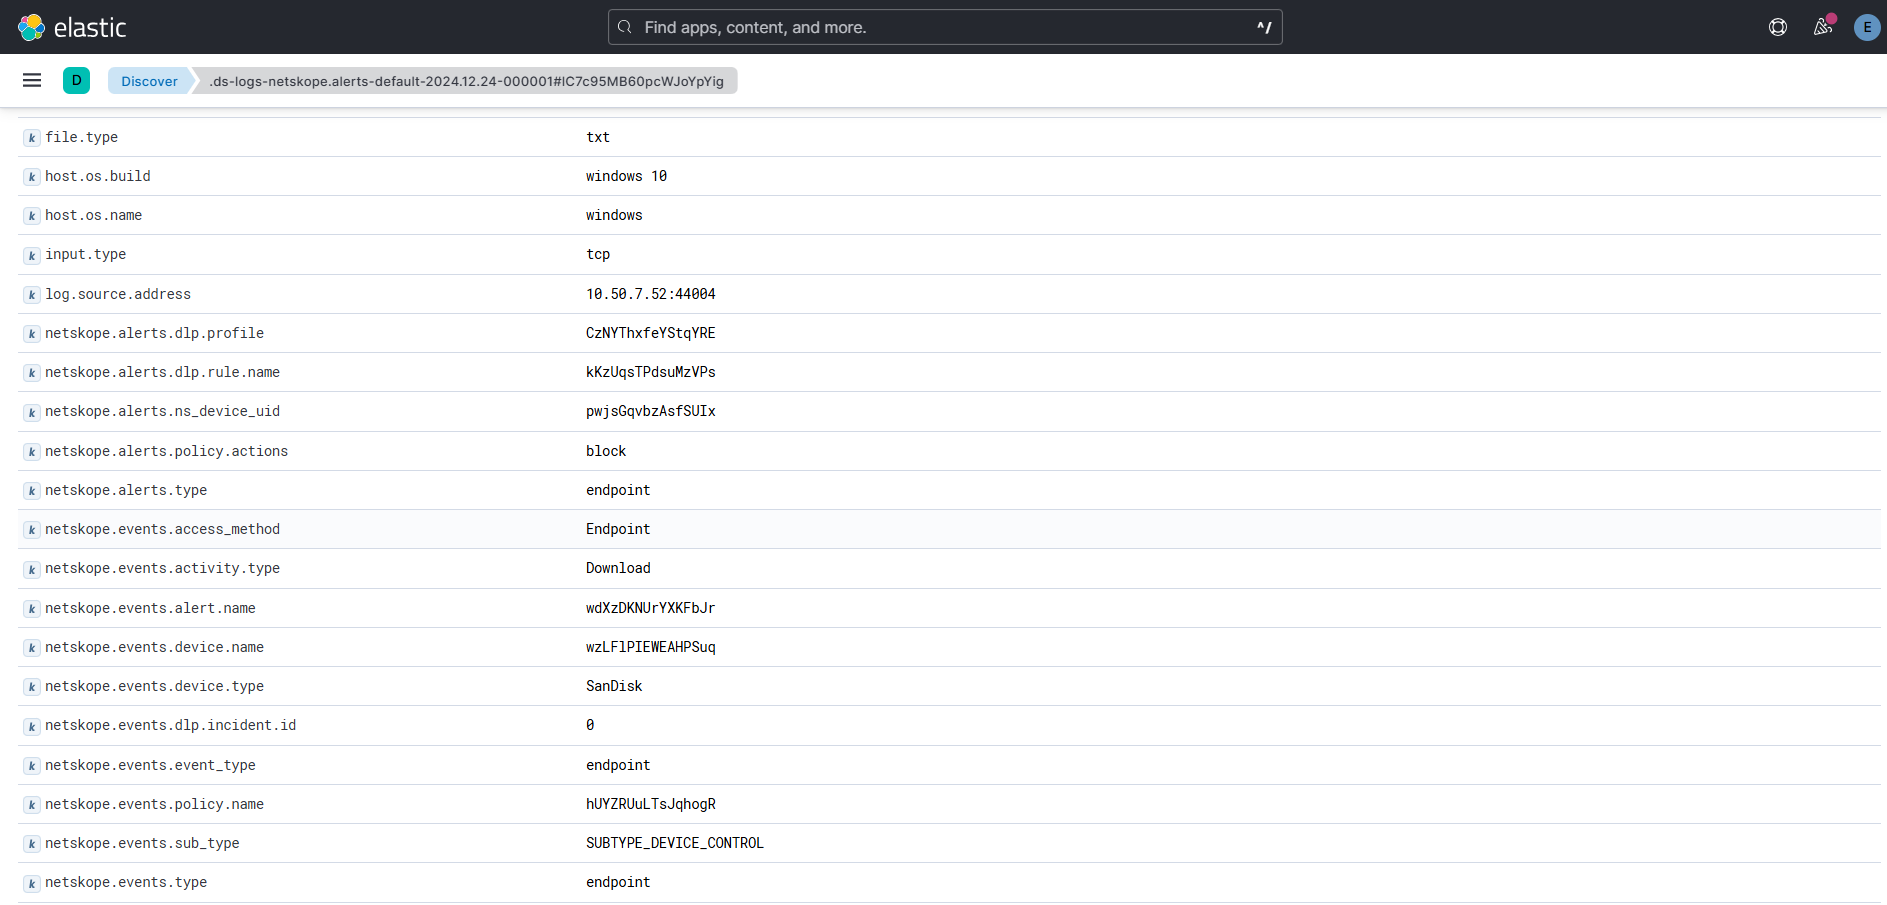Click keyword icon for file.type
The width and height of the screenshot is (1887, 905).
[32, 138]
